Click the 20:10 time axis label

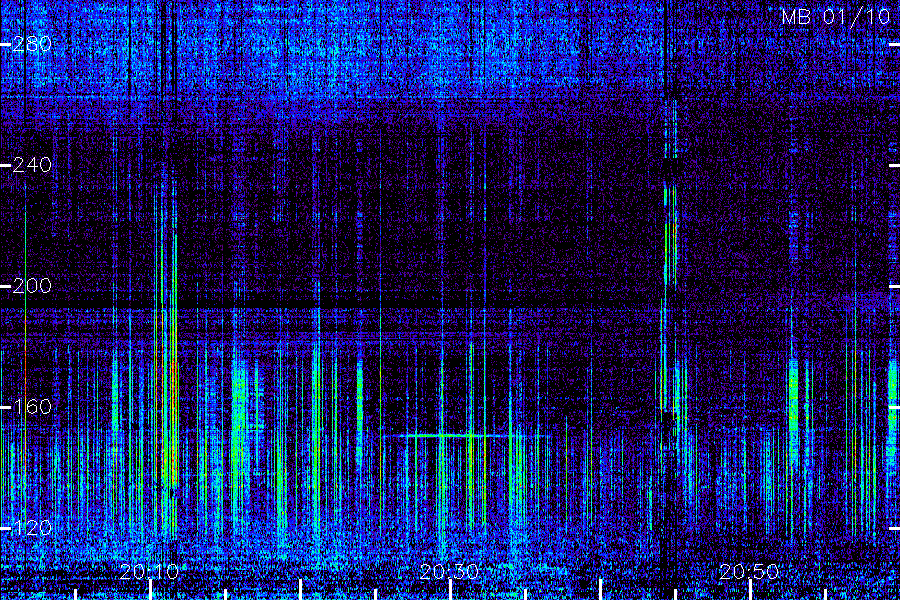click(x=149, y=571)
